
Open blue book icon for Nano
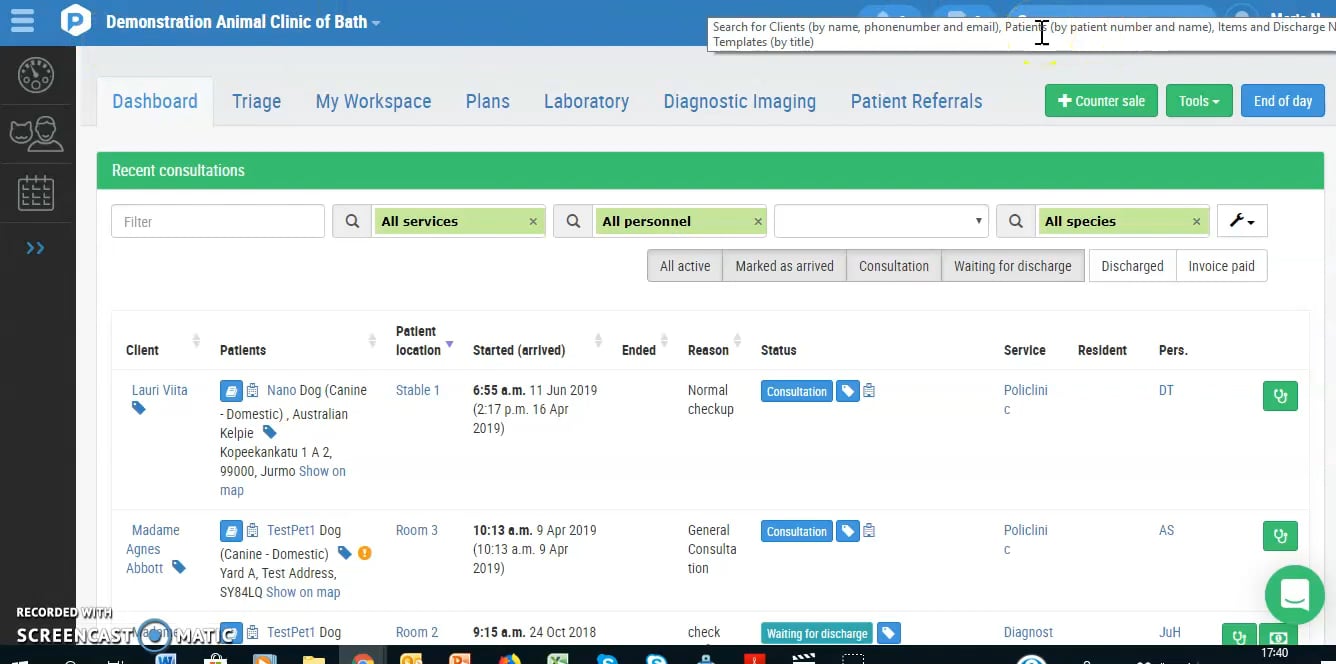point(231,391)
